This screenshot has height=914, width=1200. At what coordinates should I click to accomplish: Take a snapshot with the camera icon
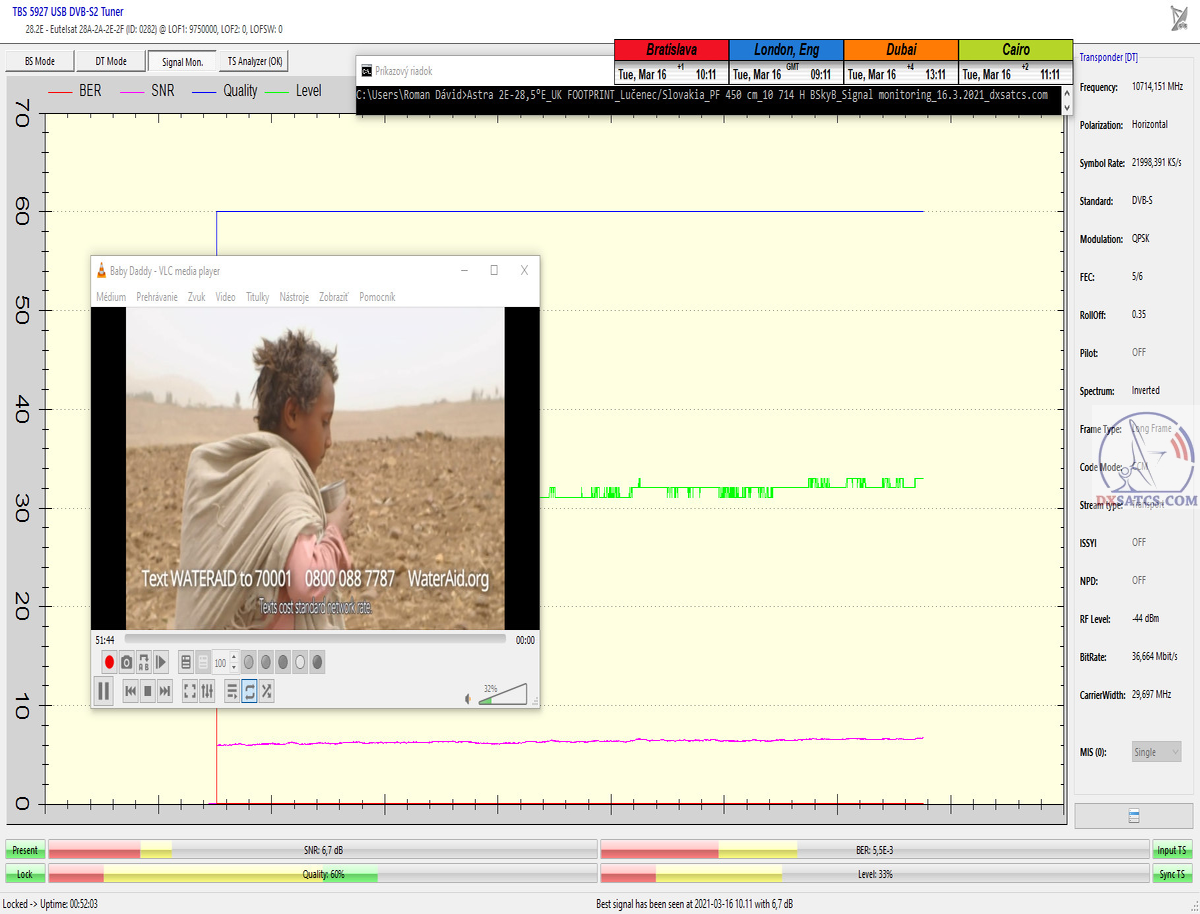coord(127,662)
